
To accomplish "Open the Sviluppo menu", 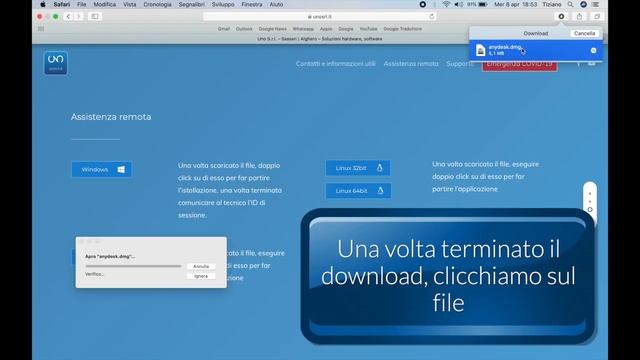I will 223,4.
